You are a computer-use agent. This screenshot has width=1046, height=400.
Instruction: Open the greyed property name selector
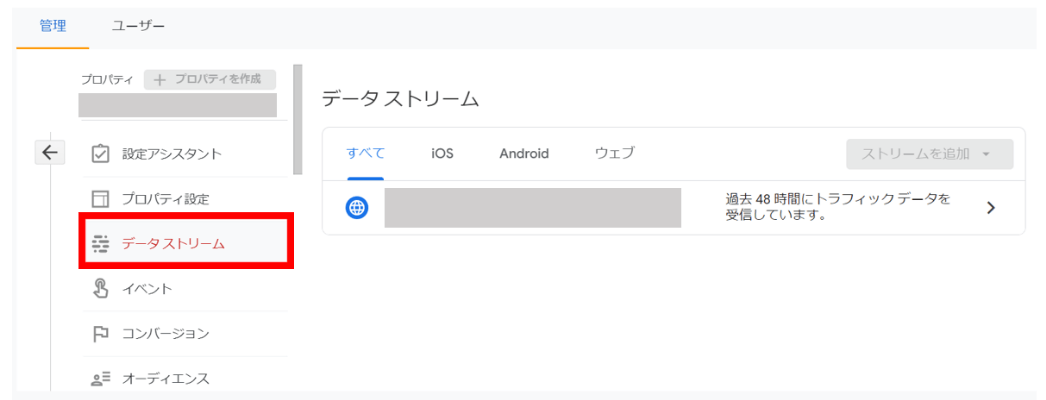(177, 105)
